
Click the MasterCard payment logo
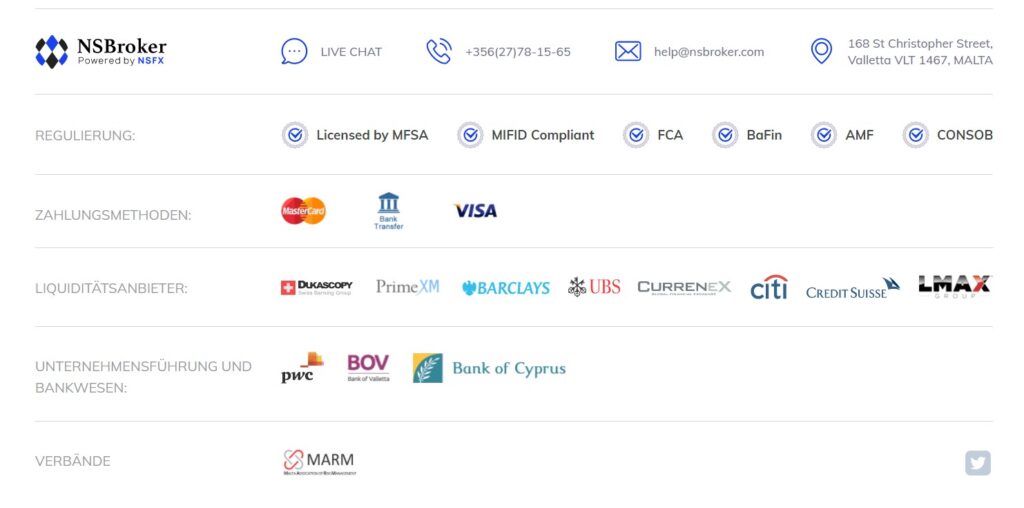click(304, 210)
